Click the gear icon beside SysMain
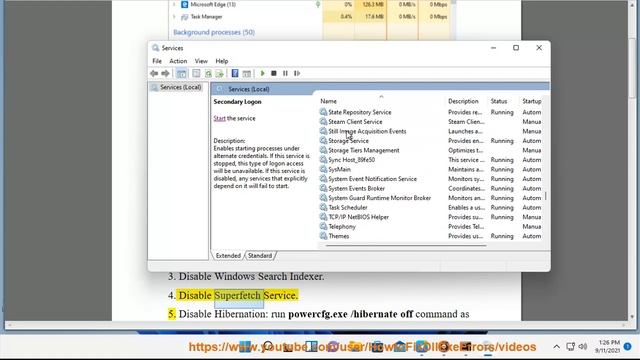This screenshot has width=640, height=360. pyautogui.click(x=323, y=169)
